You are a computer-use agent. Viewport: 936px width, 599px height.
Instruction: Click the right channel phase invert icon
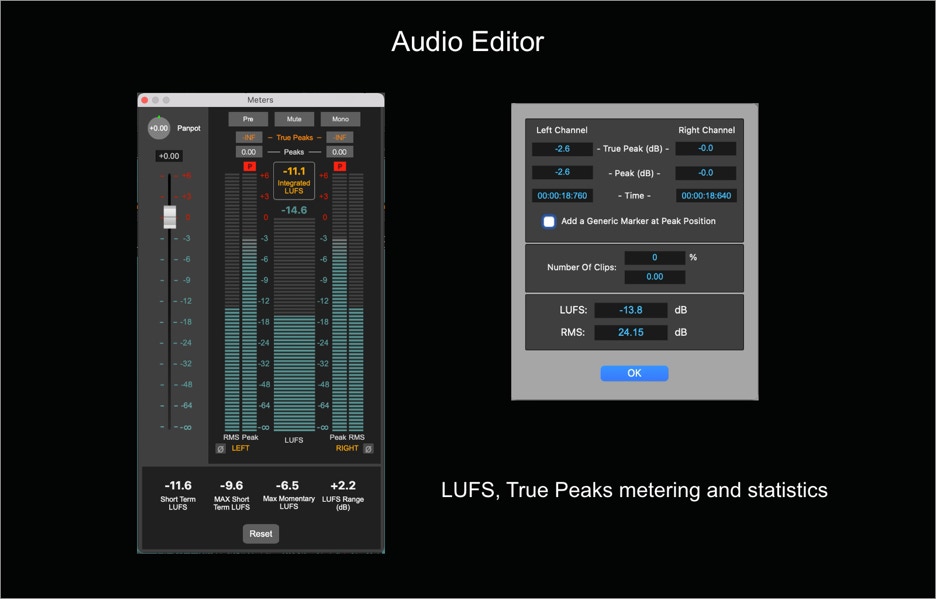(368, 449)
